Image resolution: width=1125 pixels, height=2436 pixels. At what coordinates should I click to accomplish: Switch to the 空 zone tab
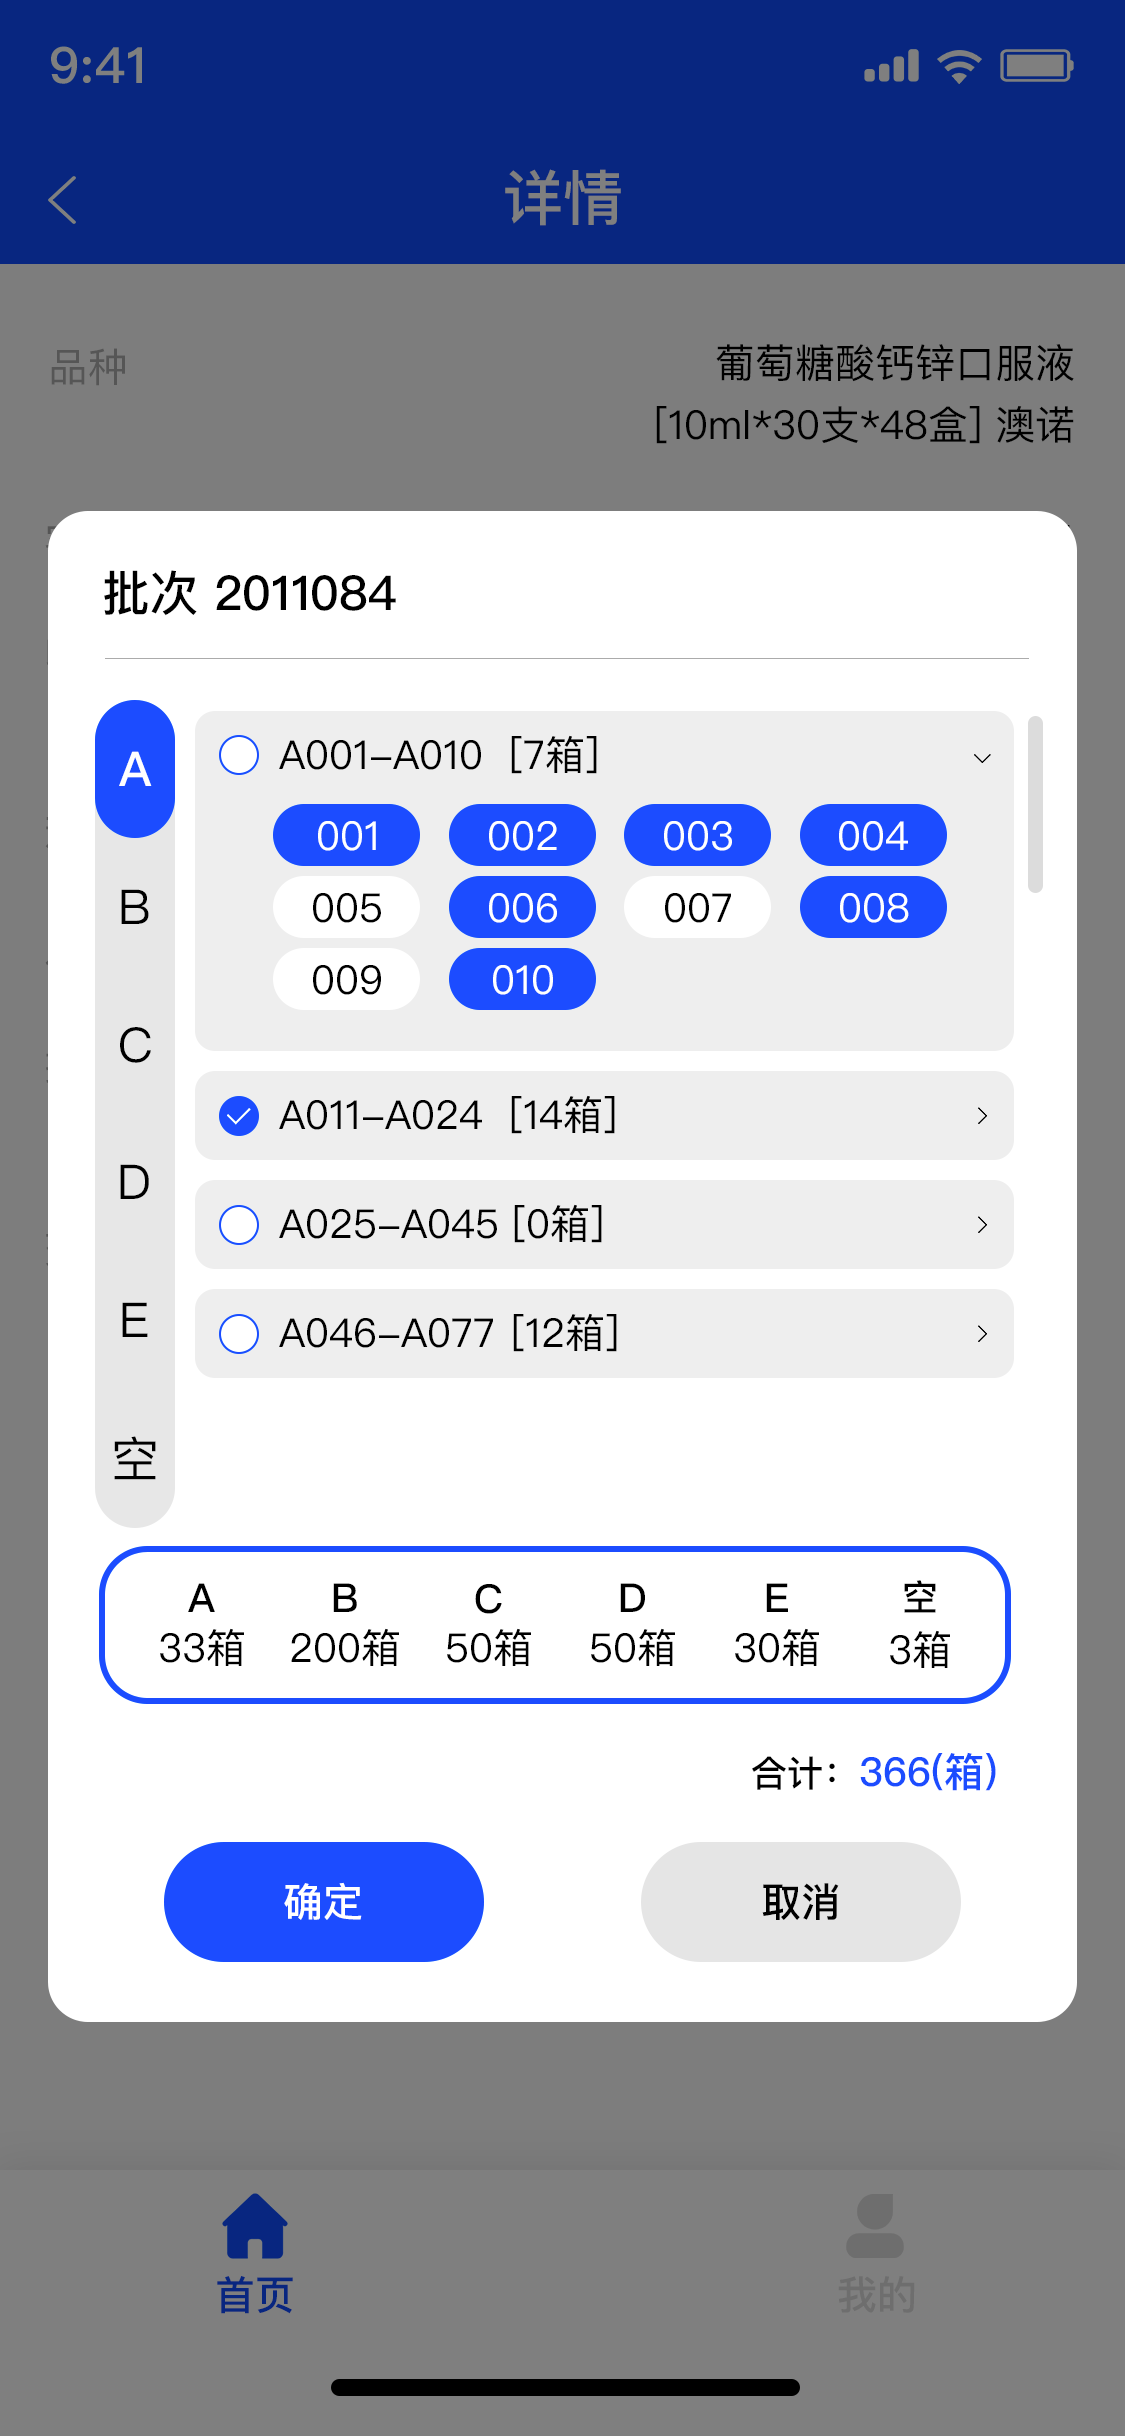135,1459
